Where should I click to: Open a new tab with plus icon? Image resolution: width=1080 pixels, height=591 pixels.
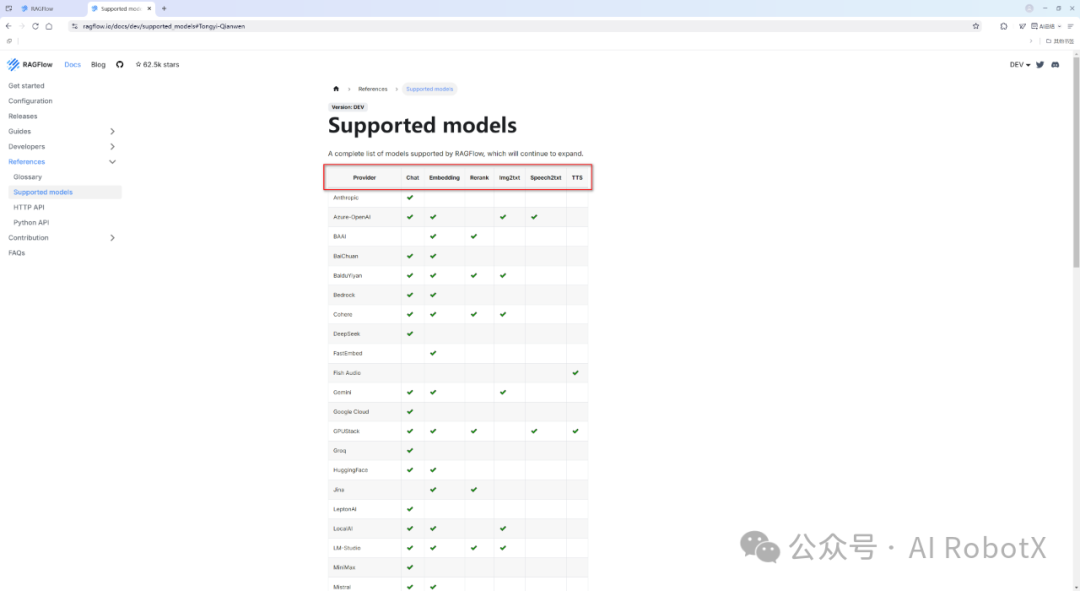click(x=164, y=8)
